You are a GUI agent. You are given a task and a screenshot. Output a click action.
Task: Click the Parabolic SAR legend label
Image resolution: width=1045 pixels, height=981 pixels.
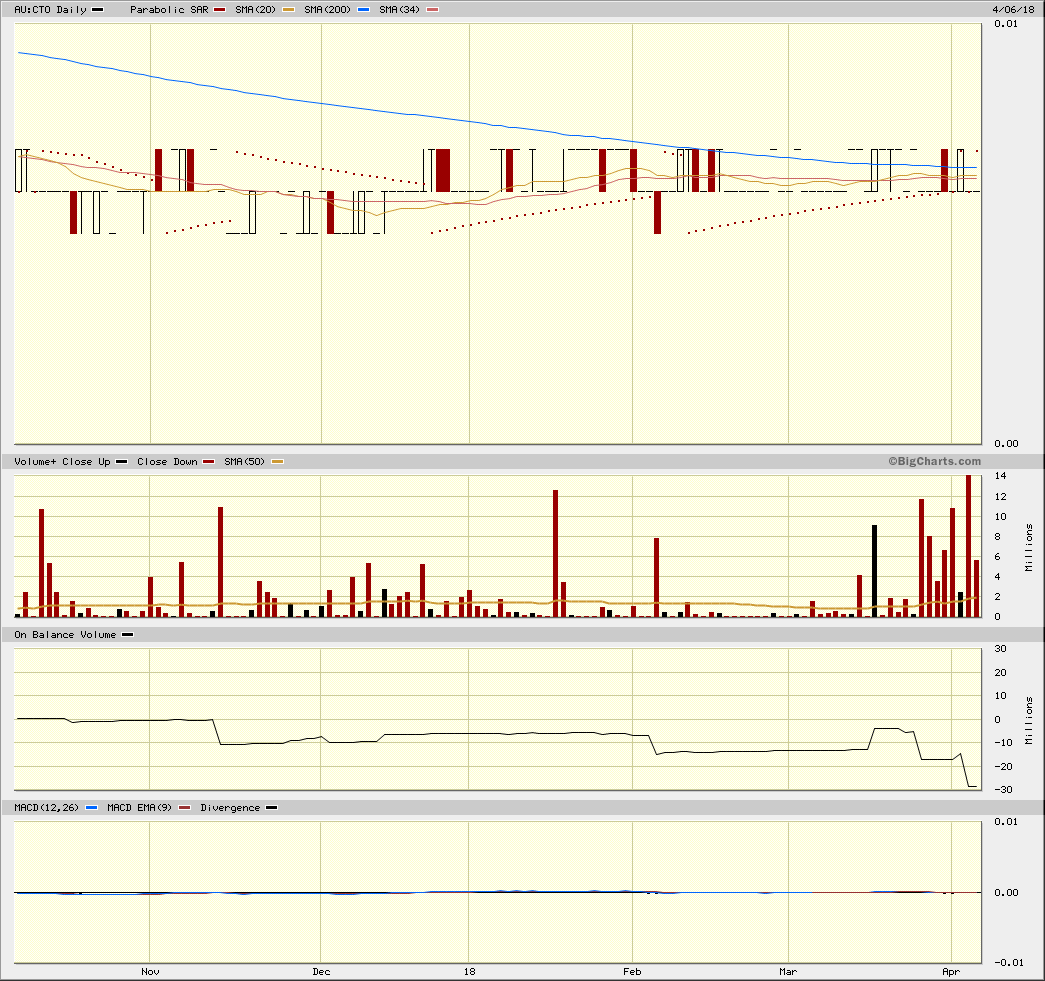click(169, 9)
